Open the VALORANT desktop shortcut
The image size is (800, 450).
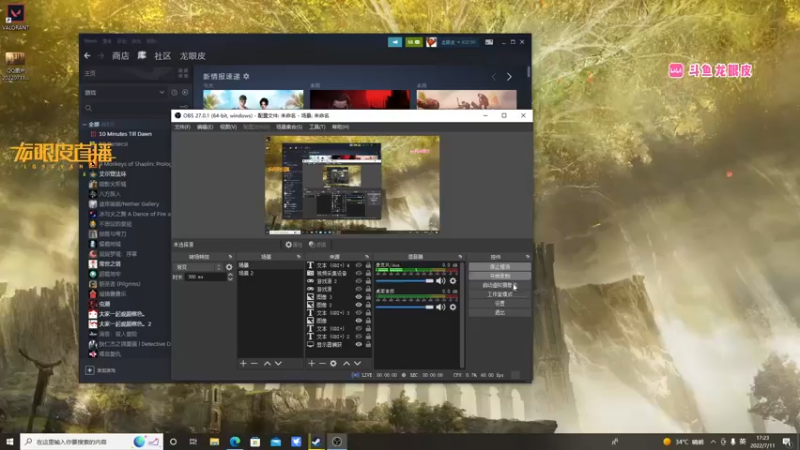[15, 16]
